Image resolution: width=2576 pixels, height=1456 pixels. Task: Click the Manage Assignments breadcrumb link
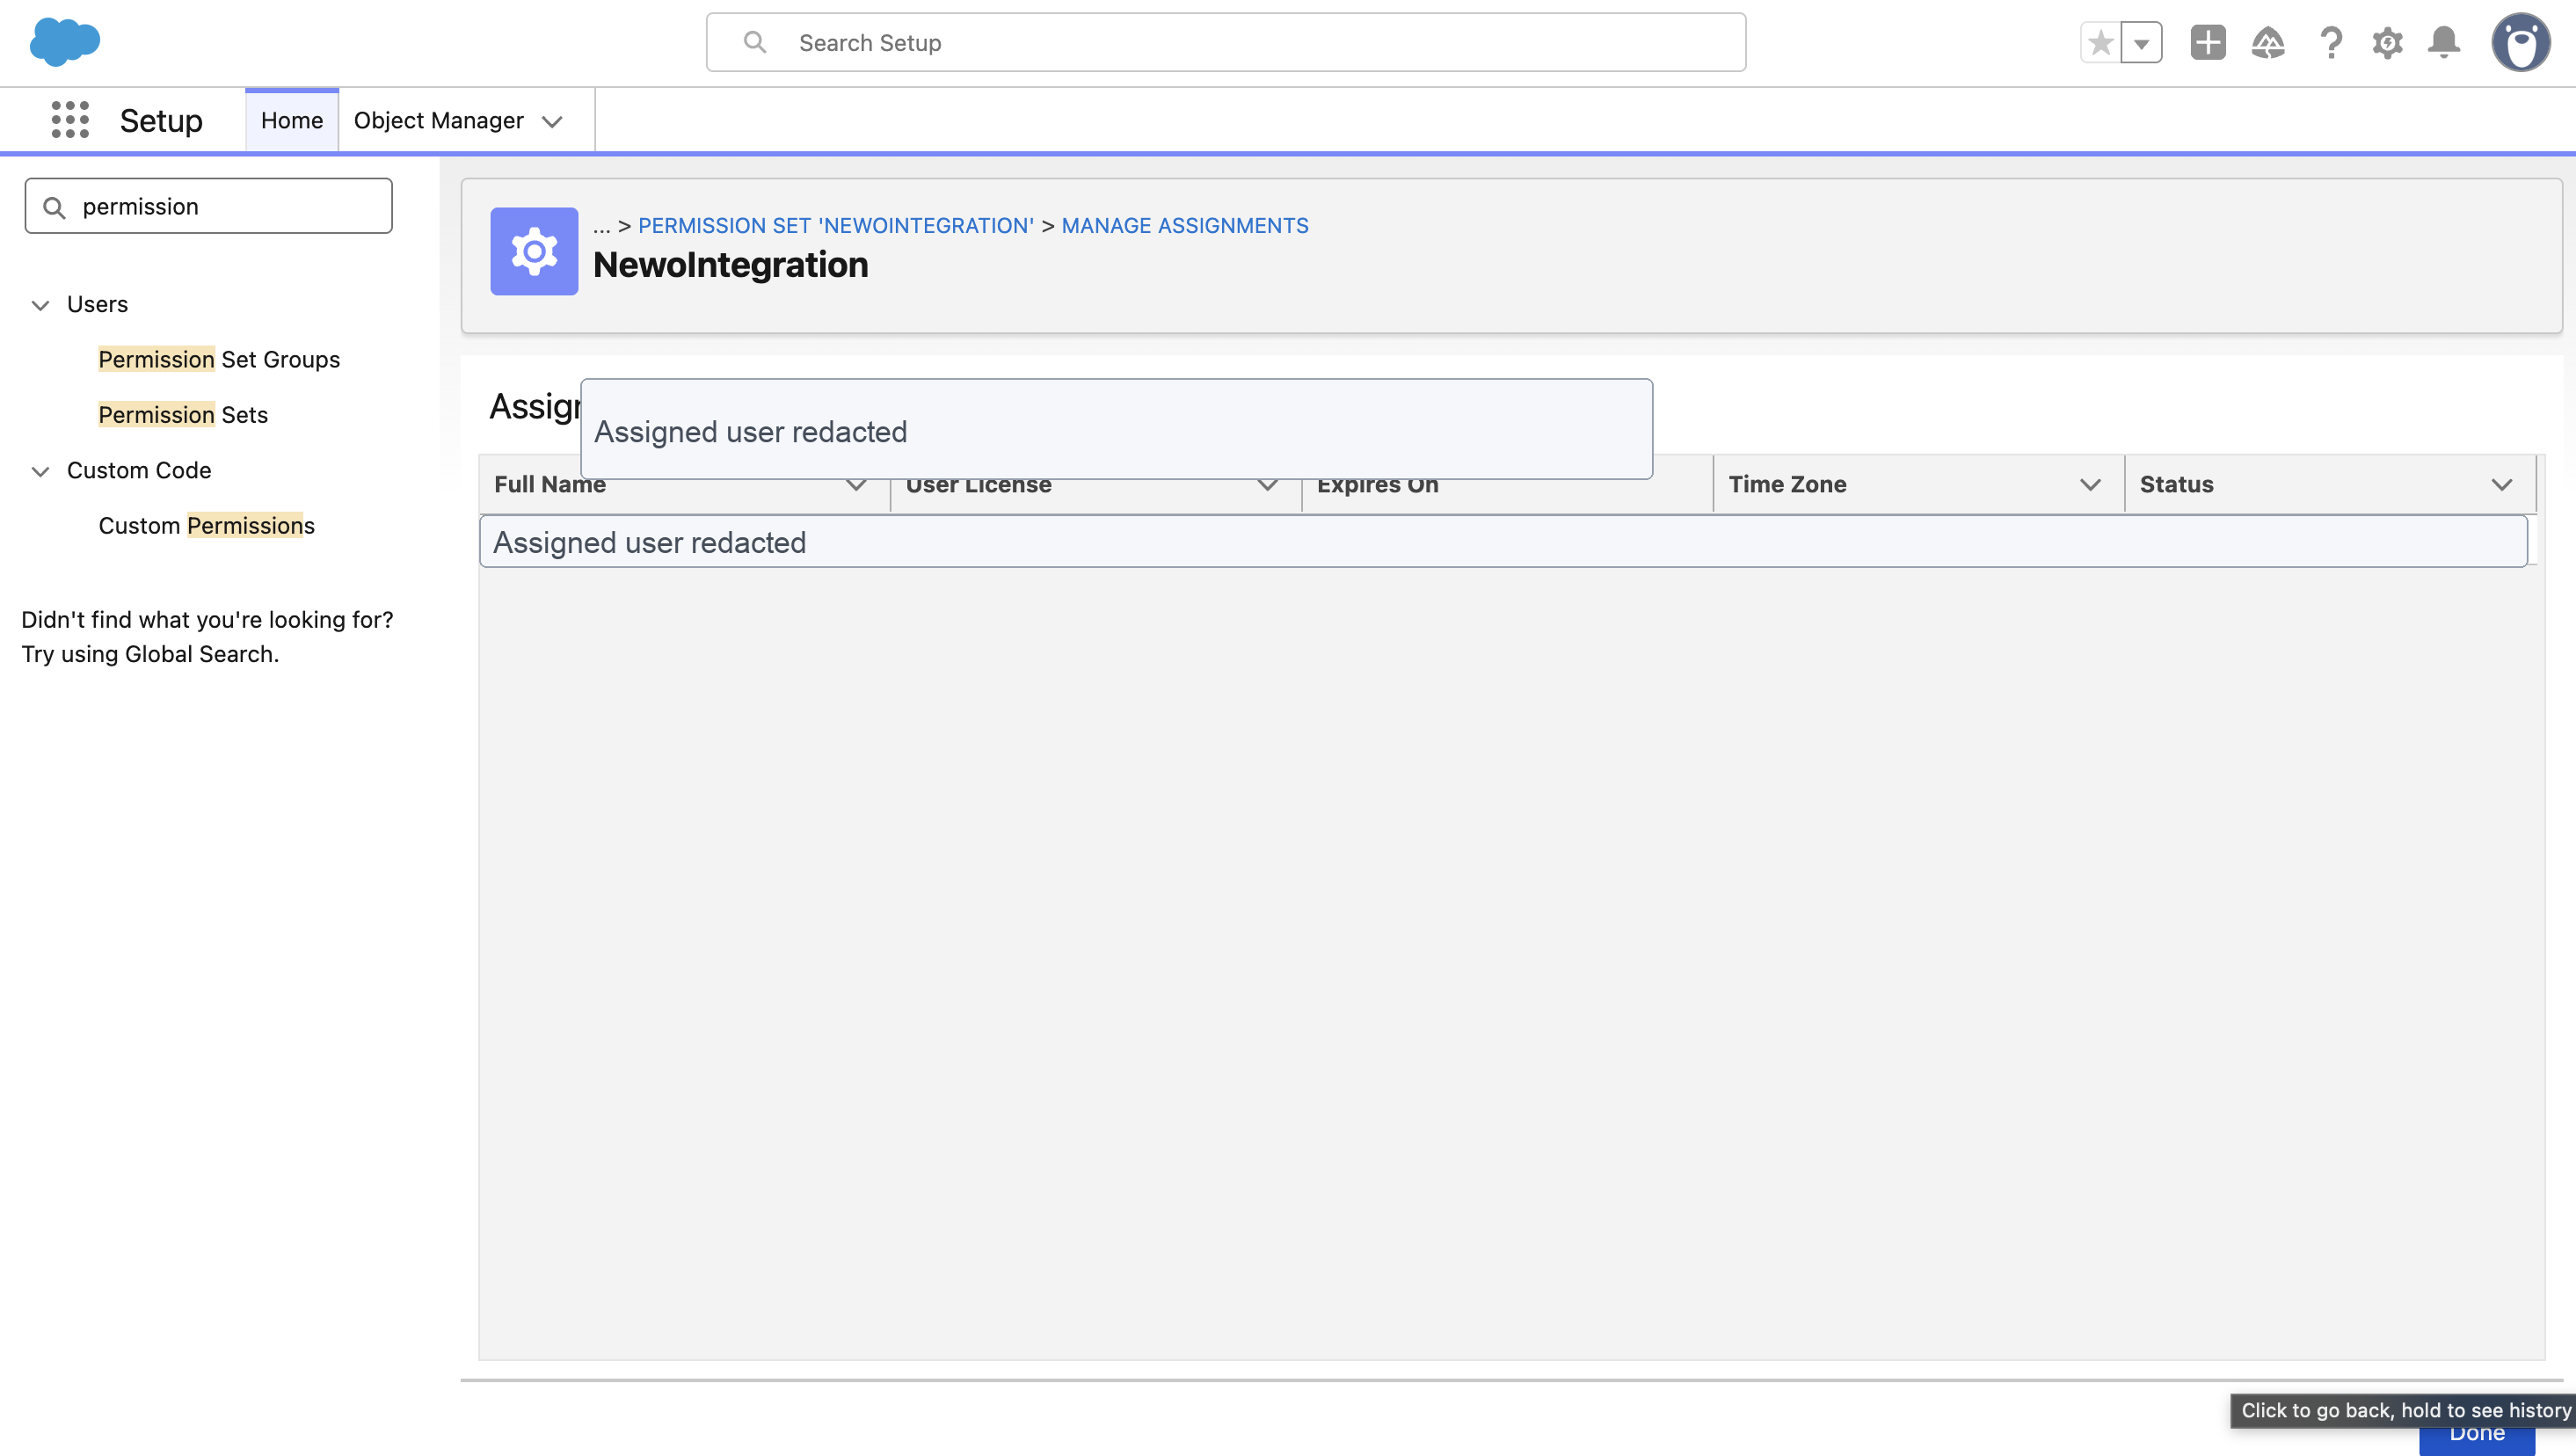click(x=1185, y=226)
